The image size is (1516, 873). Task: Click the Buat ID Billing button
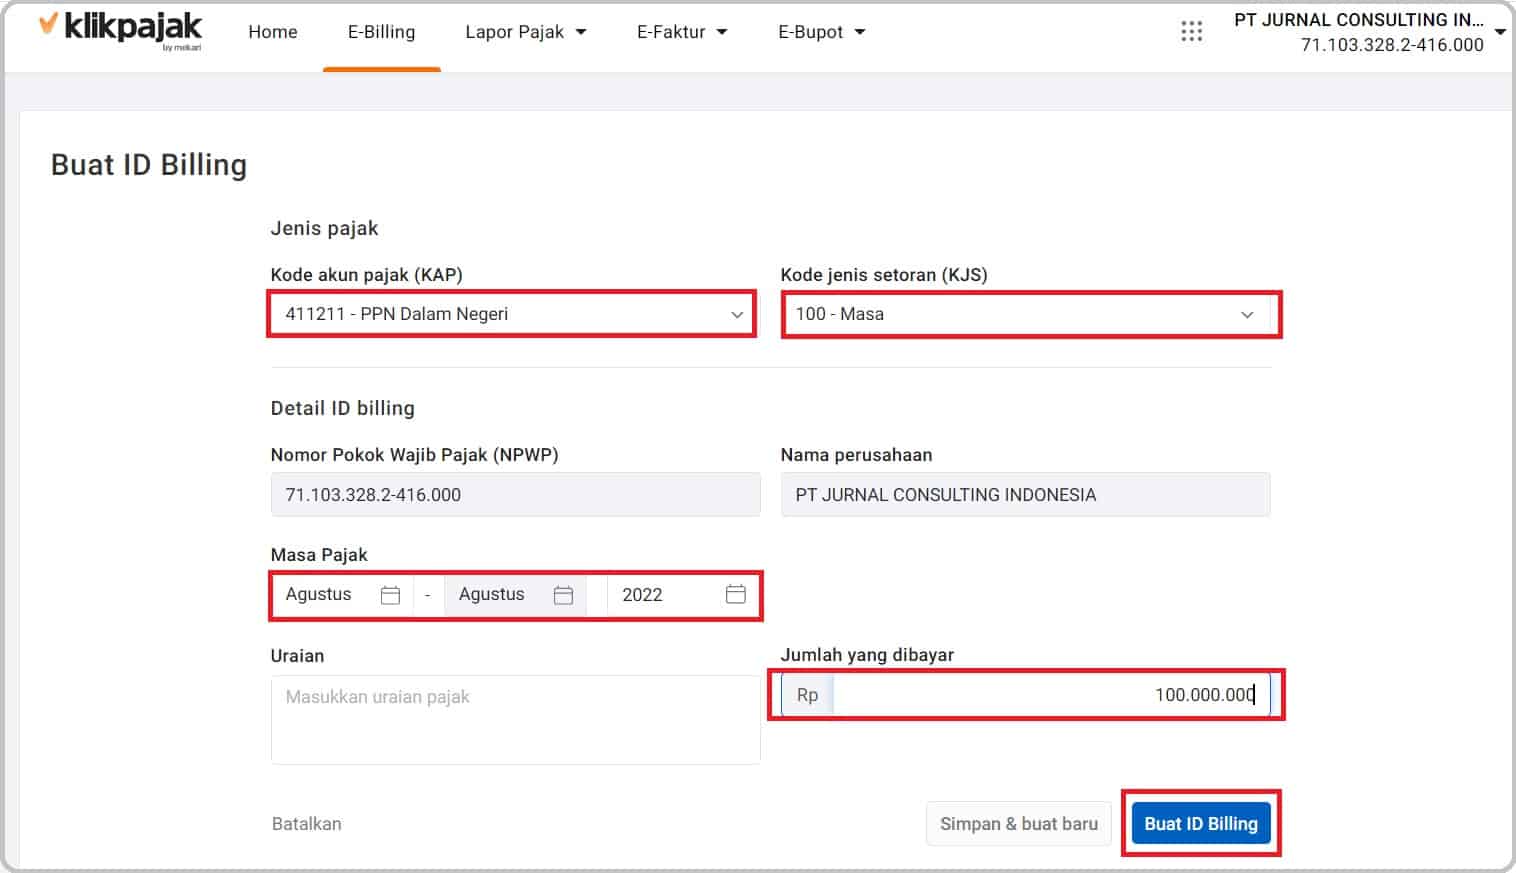1200,823
